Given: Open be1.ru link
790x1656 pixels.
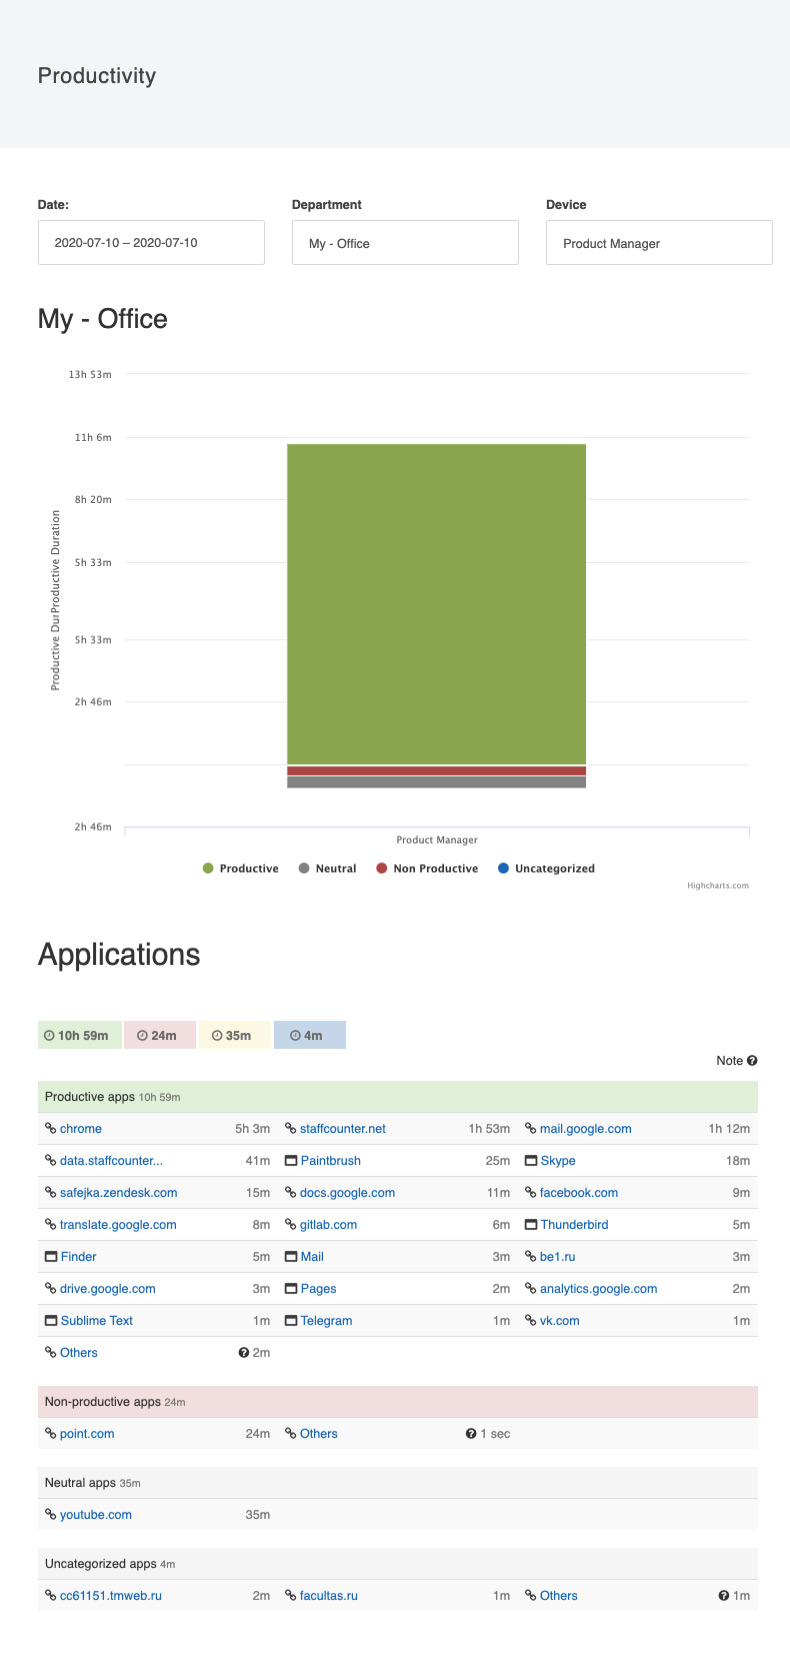Looking at the screenshot, I should coord(558,1257).
